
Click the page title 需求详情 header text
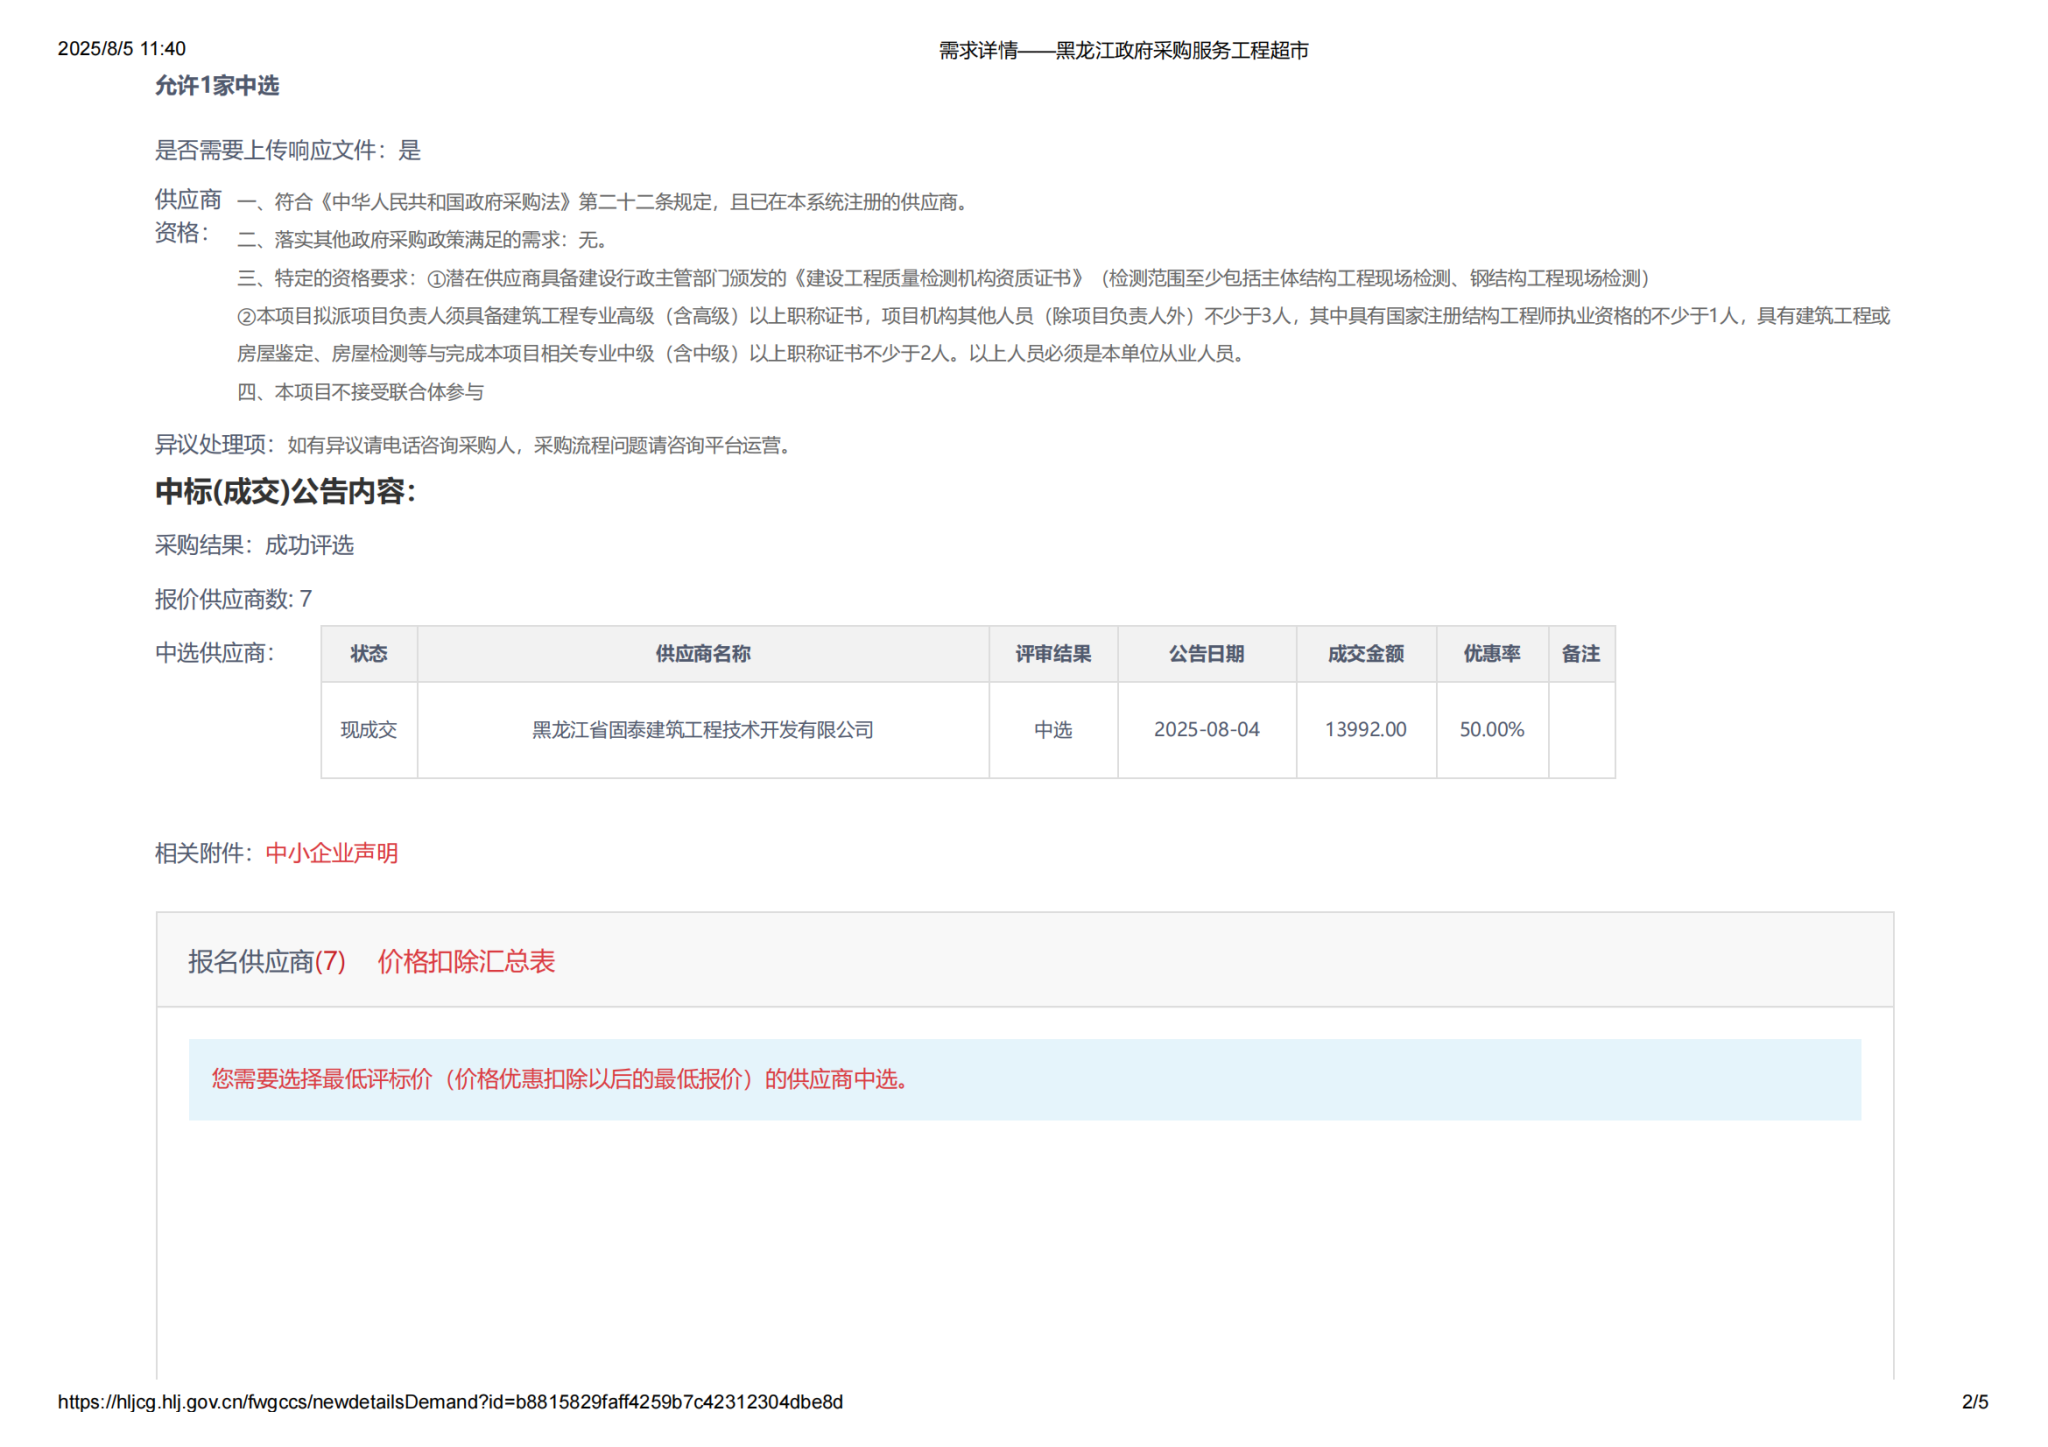click(1123, 50)
